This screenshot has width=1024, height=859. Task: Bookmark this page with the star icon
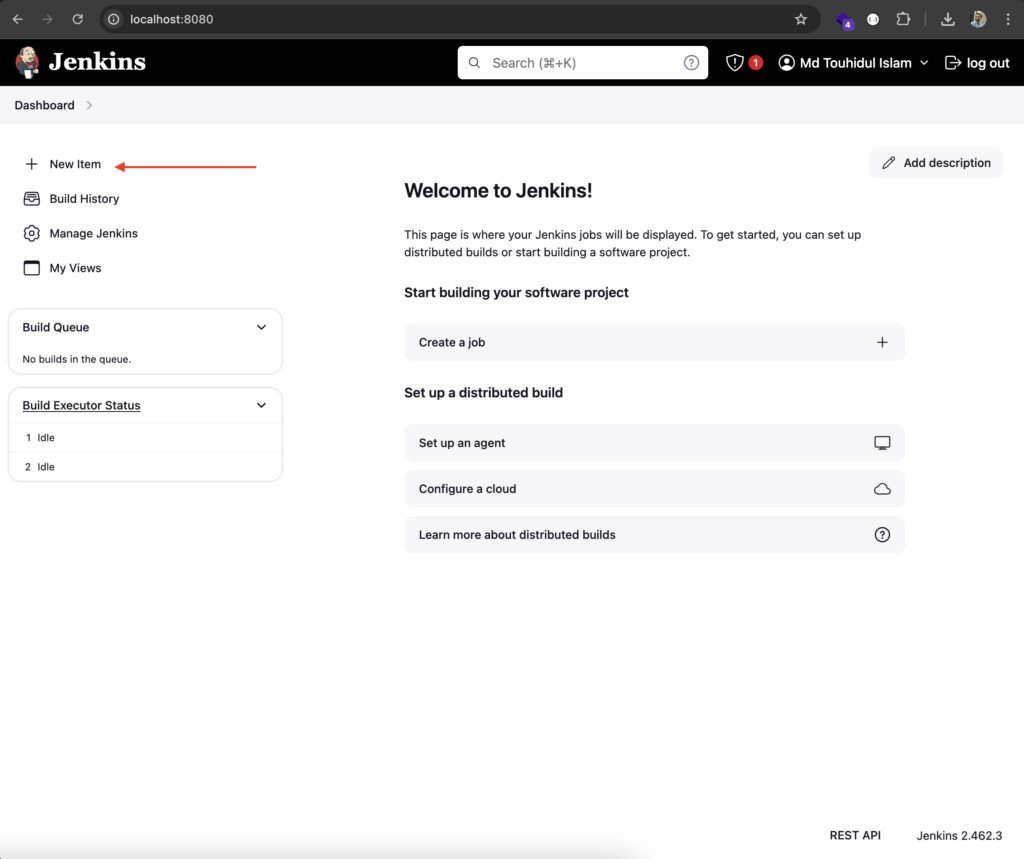[x=801, y=20]
